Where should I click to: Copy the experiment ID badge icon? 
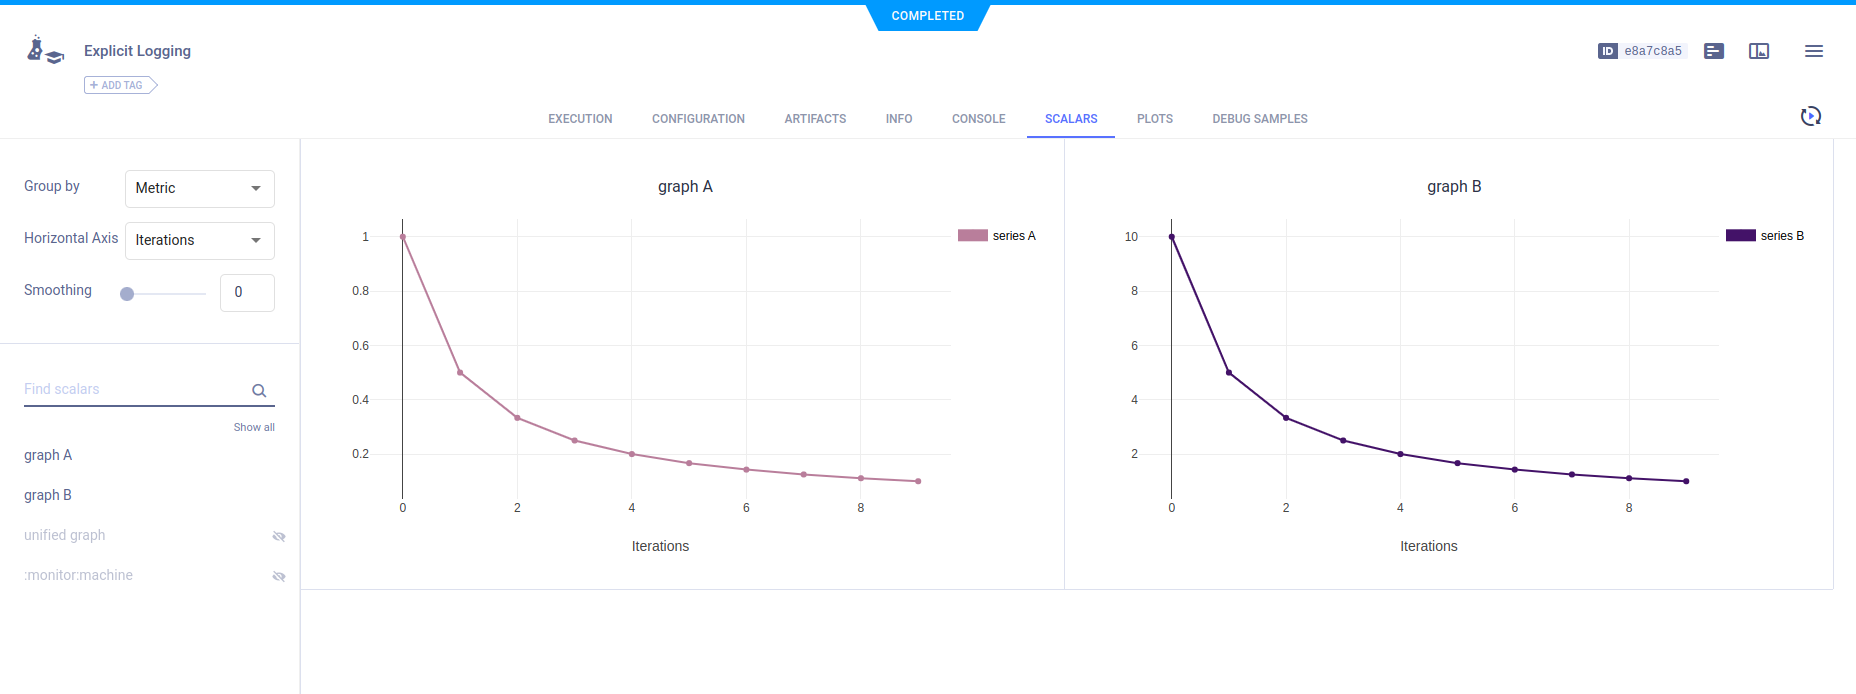click(x=1608, y=51)
